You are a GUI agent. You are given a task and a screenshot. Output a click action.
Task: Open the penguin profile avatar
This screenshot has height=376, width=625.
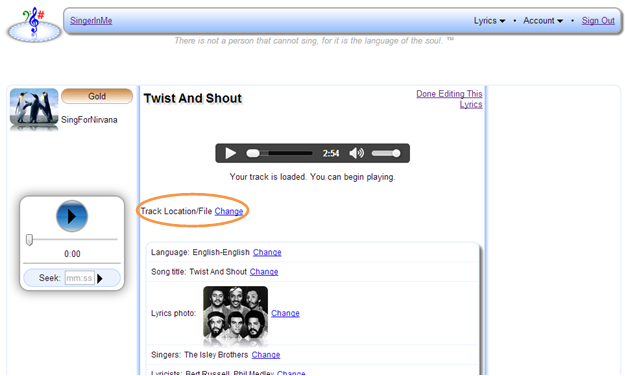point(34,108)
